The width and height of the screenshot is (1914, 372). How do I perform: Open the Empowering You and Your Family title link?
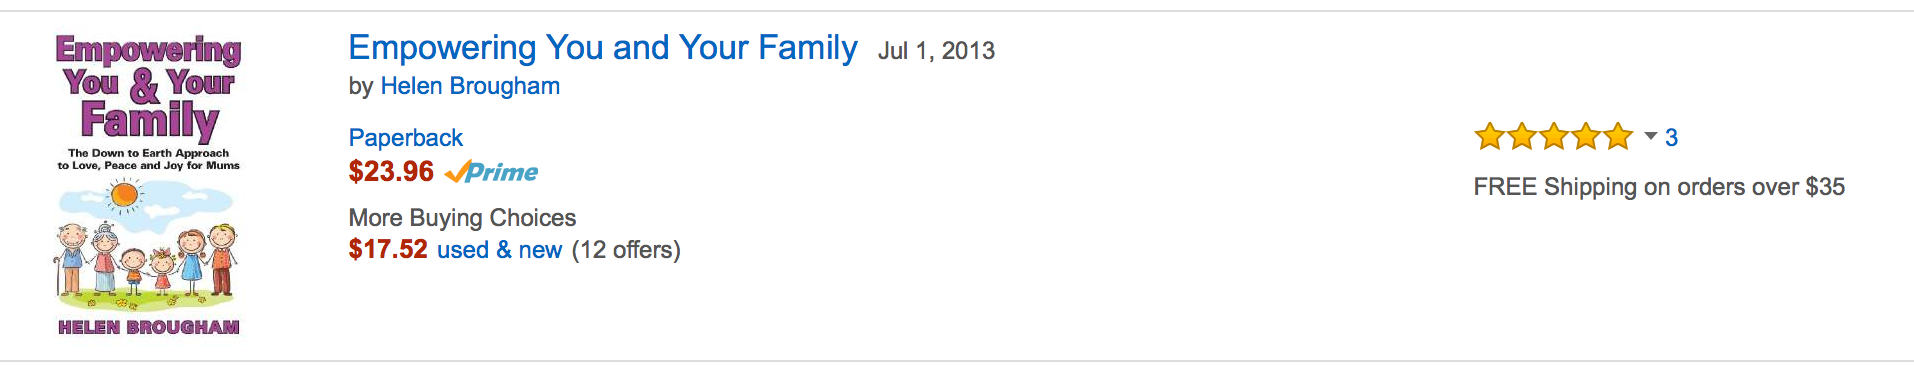(602, 48)
